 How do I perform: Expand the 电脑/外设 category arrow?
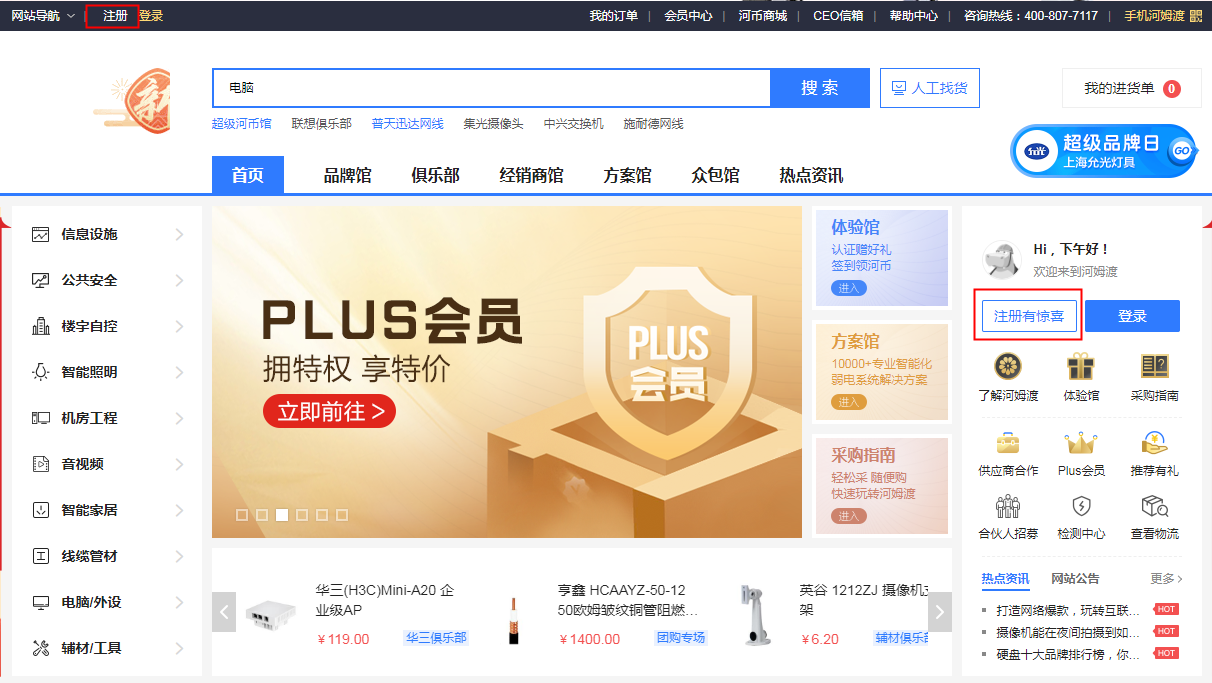[180, 602]
